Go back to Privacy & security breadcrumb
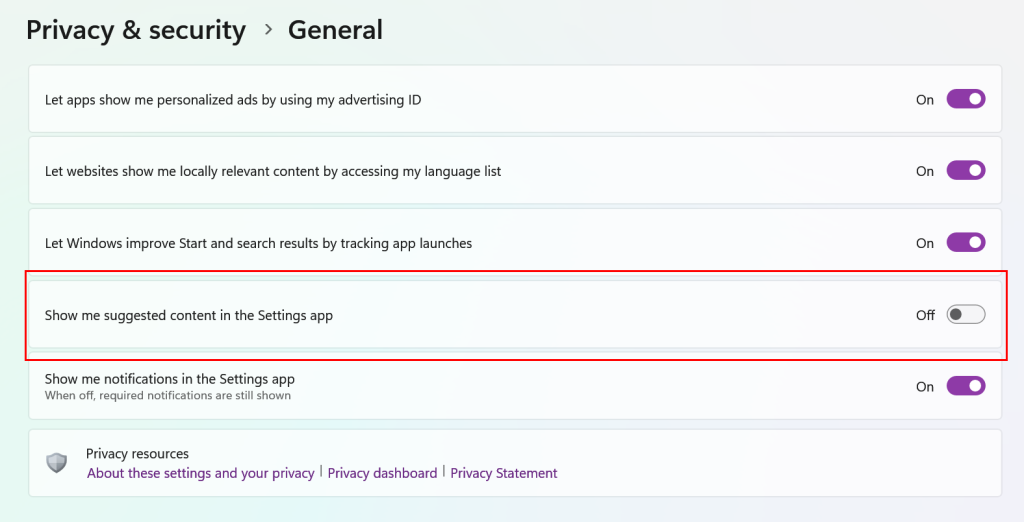 click(136, 30)
